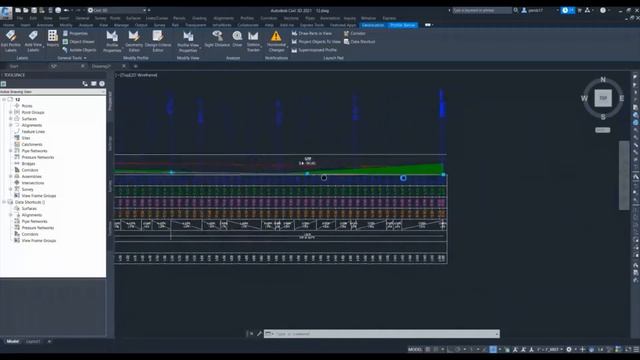Open Profile Properties
Viewport: 640px width, 360px height.
click(112, 41)
